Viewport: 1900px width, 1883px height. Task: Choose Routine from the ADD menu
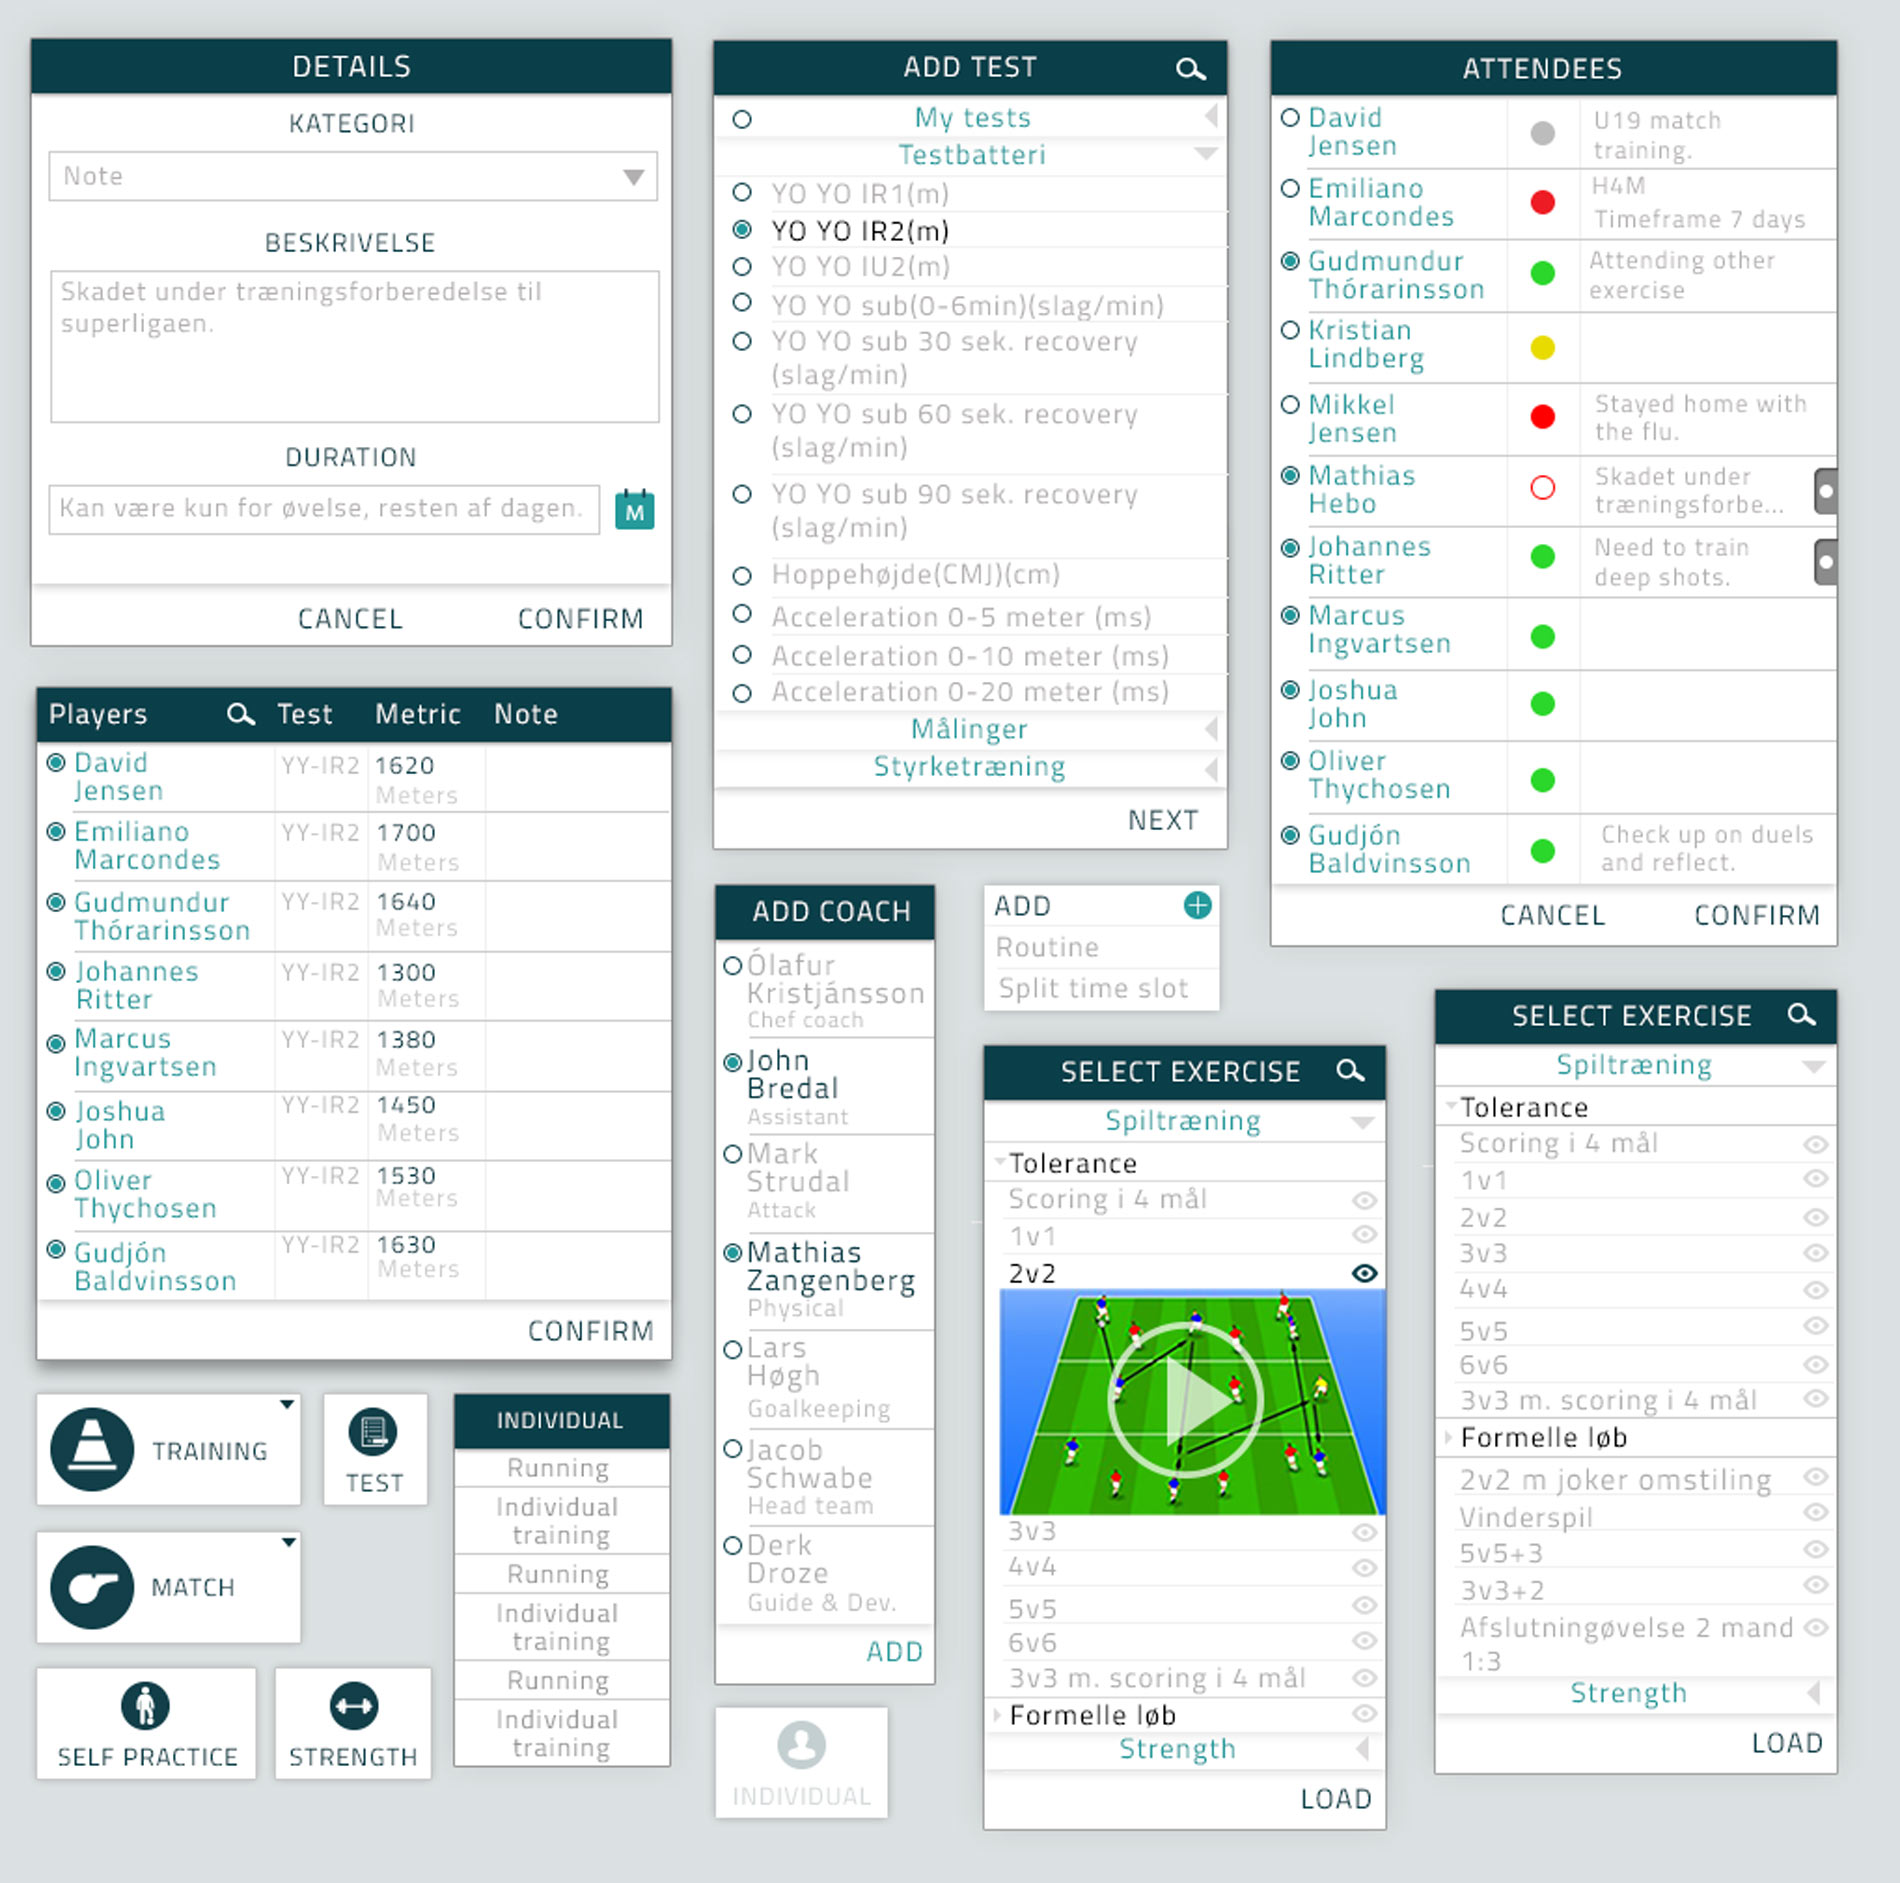(x=1047, y=947)
